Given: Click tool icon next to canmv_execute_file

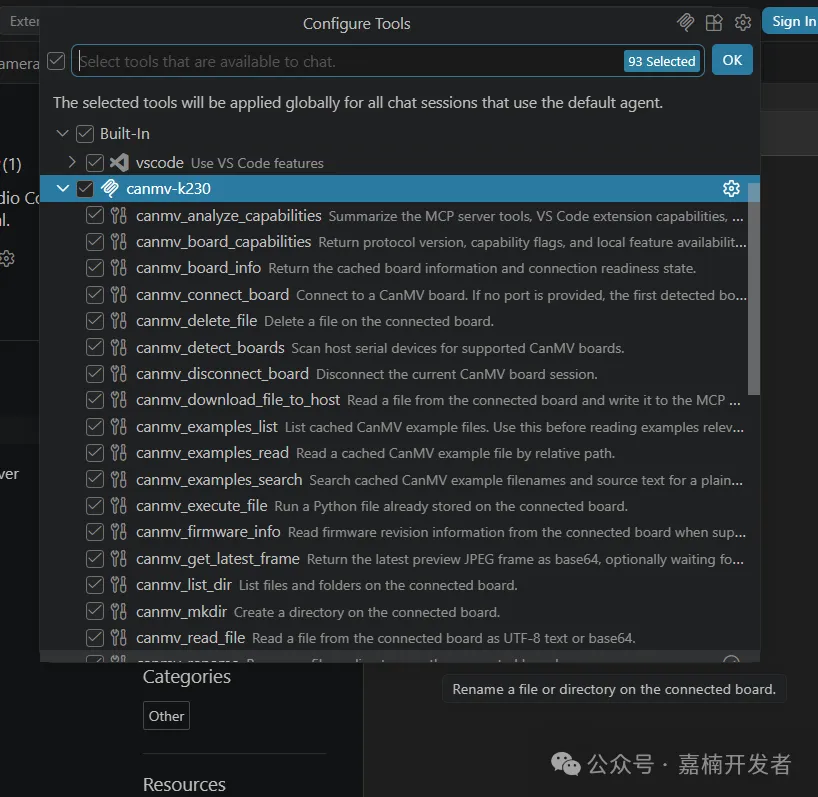Looking at the screenshot, I should pyautogui.click(x=118, y=505).
